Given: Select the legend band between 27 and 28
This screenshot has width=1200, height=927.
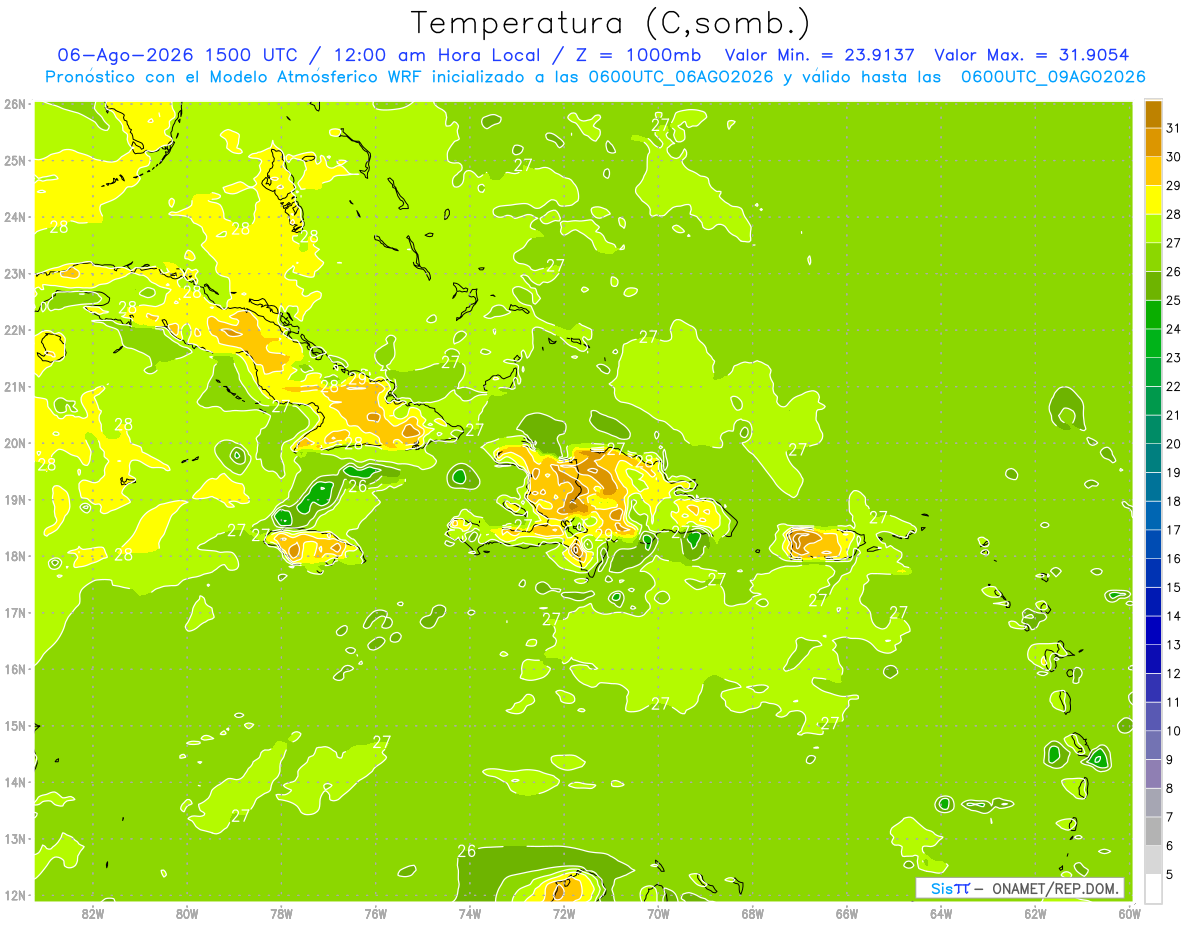Looking at the screenshot, I should 1153,229.
